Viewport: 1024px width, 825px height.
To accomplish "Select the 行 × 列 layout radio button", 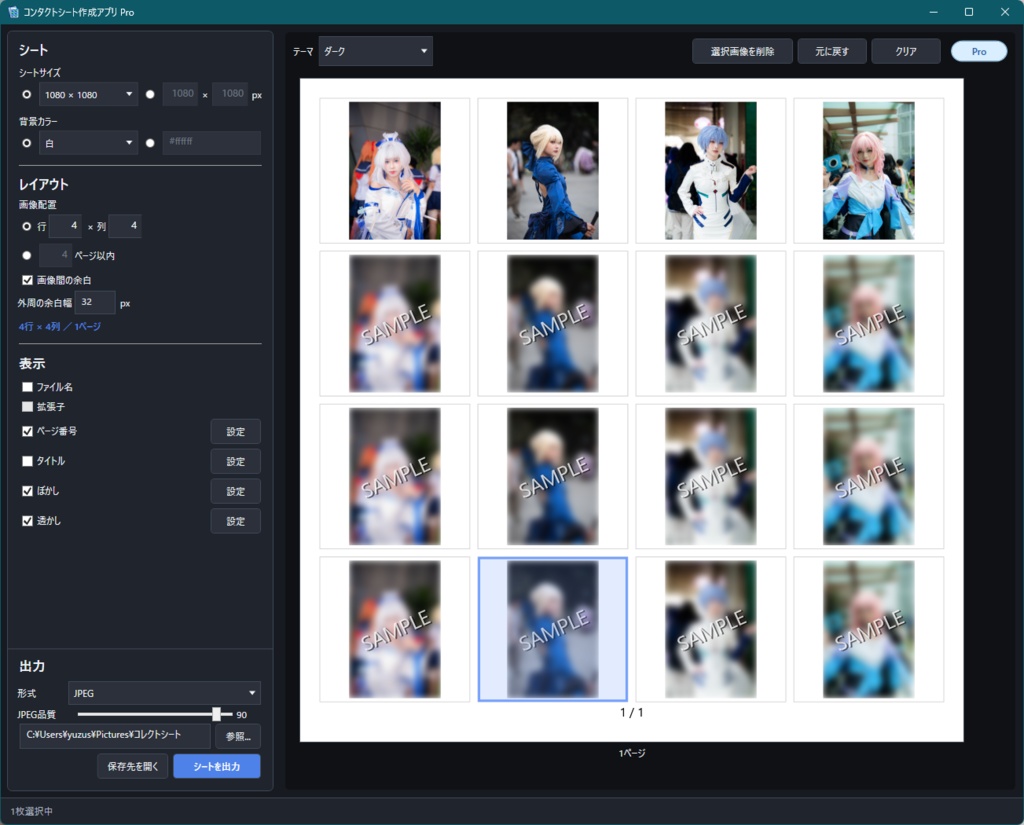I will 27,227.
